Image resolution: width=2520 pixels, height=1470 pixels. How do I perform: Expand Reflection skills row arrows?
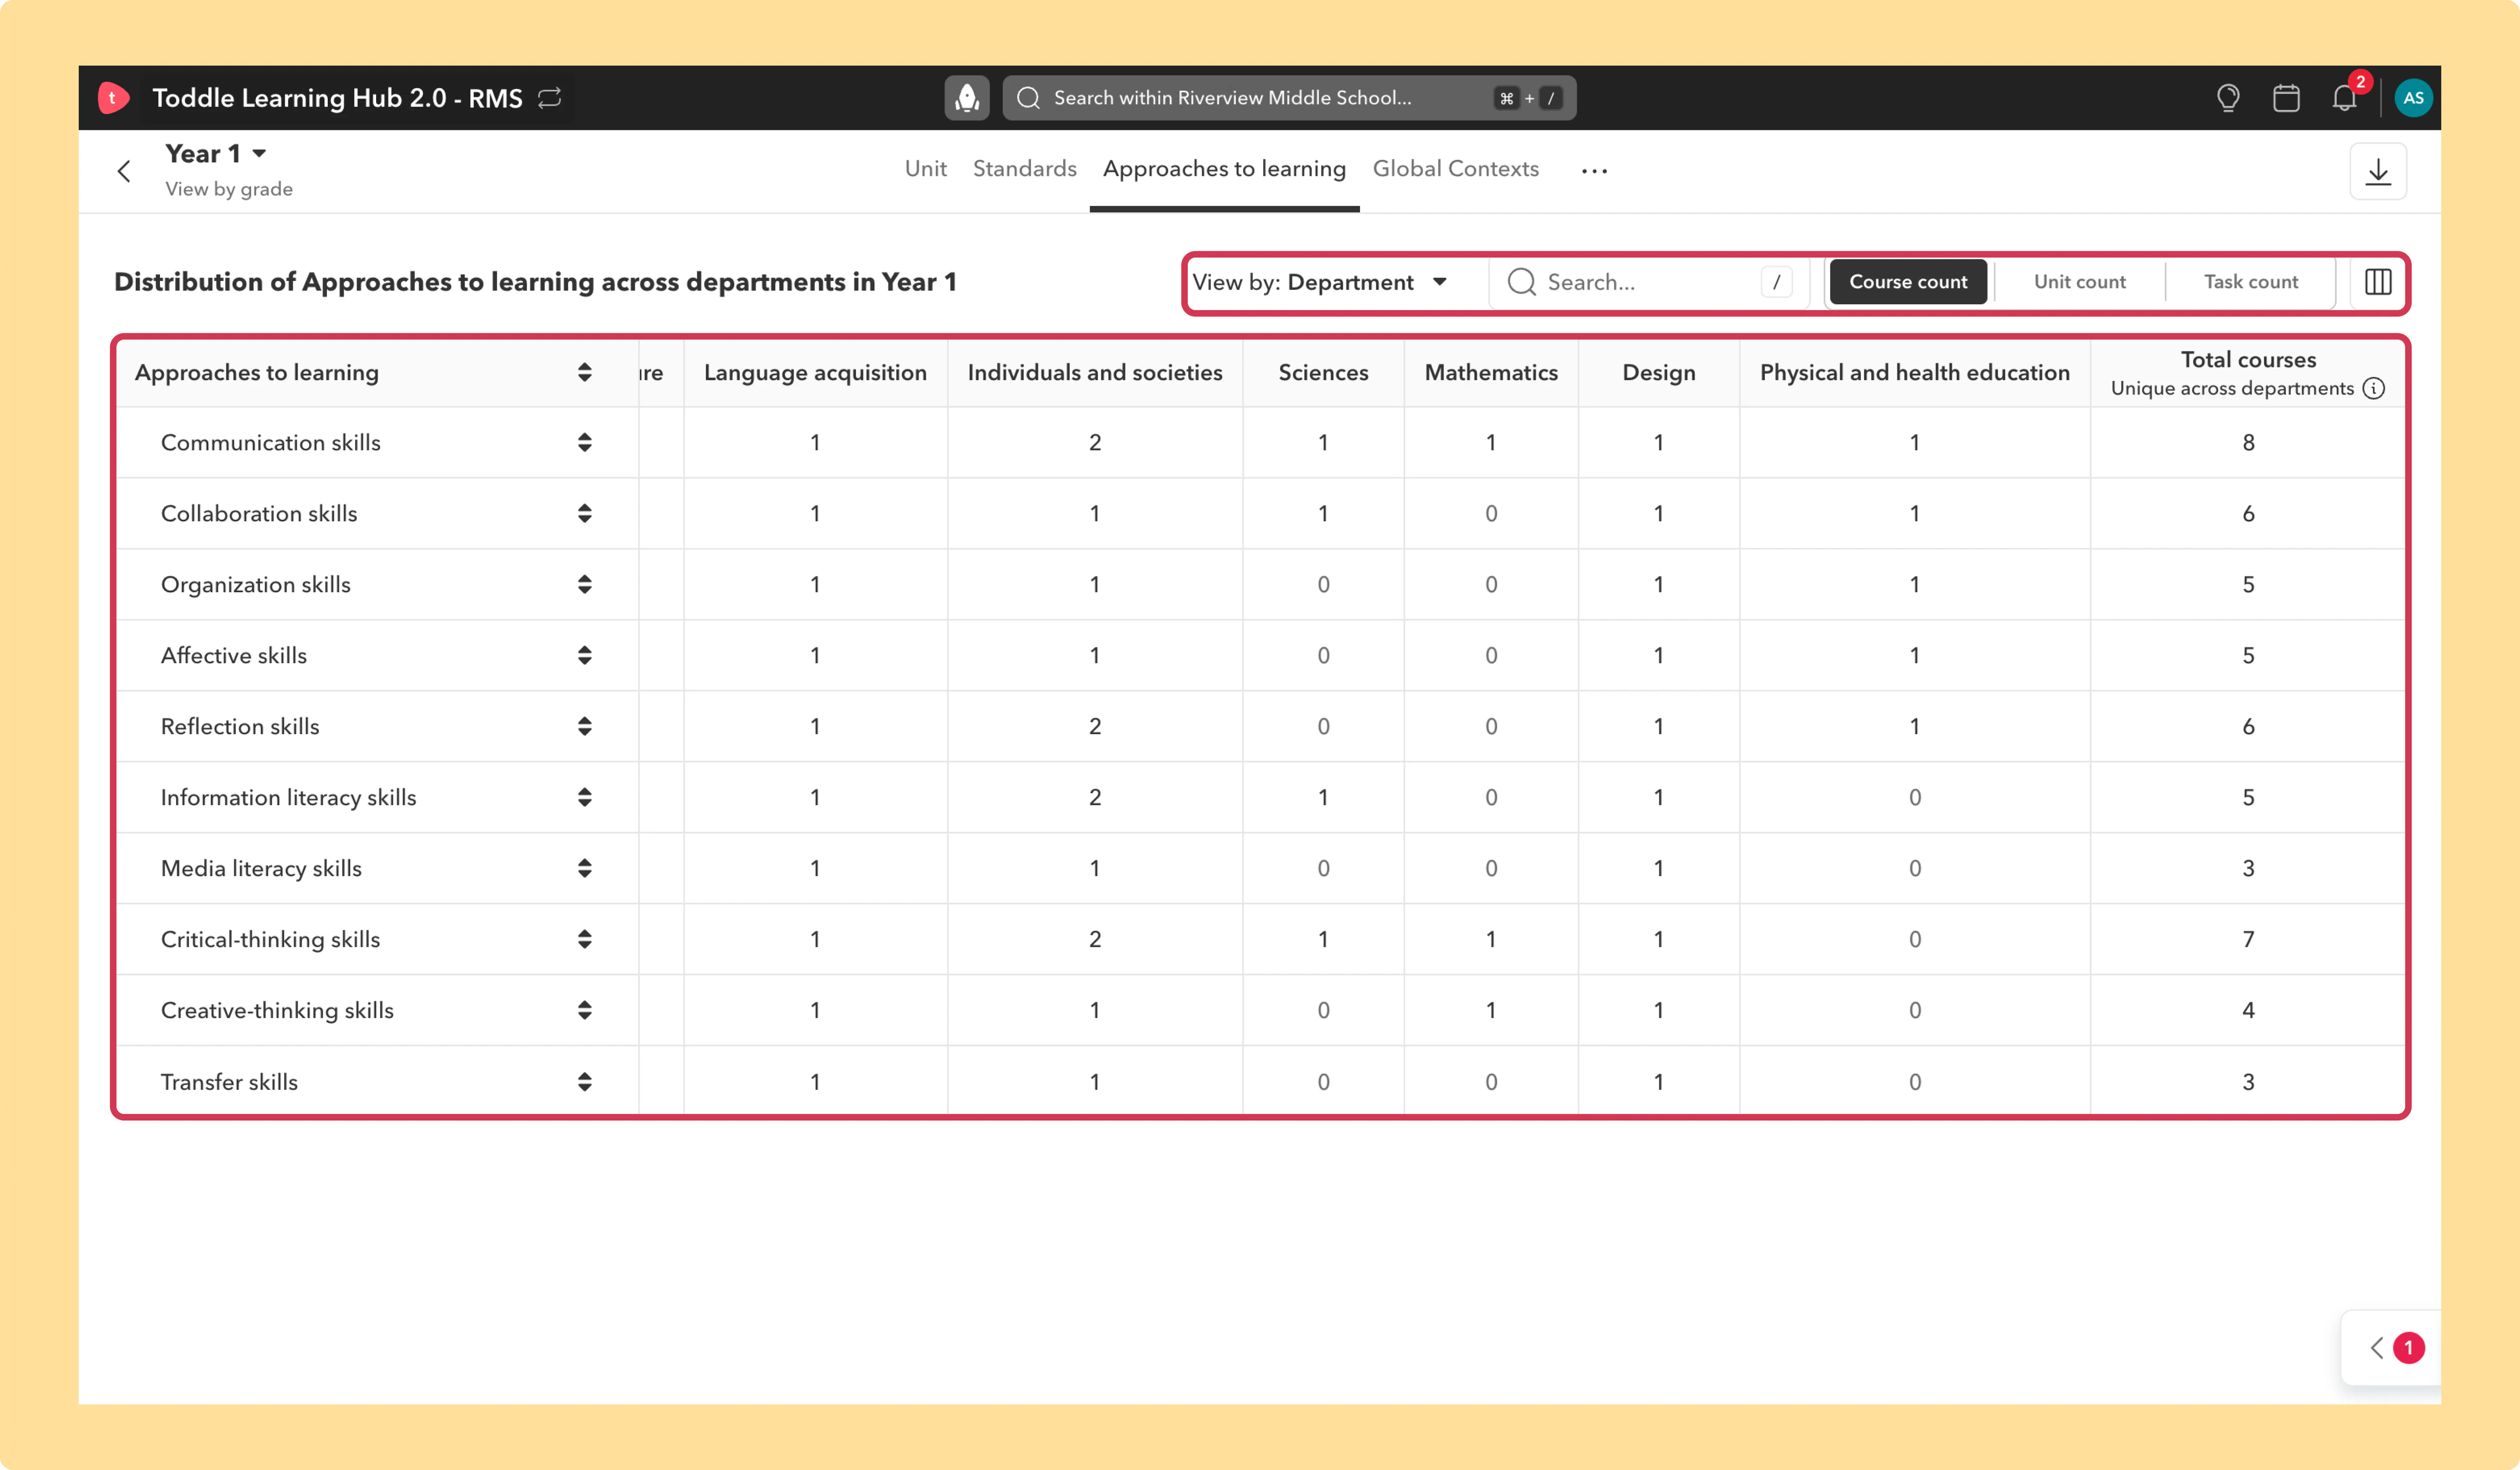coord(584,726)
